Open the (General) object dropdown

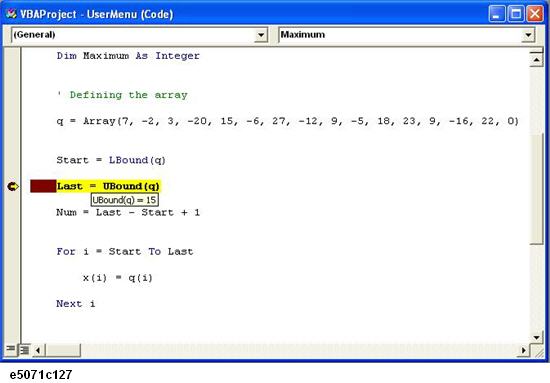(x=261, y=35)
